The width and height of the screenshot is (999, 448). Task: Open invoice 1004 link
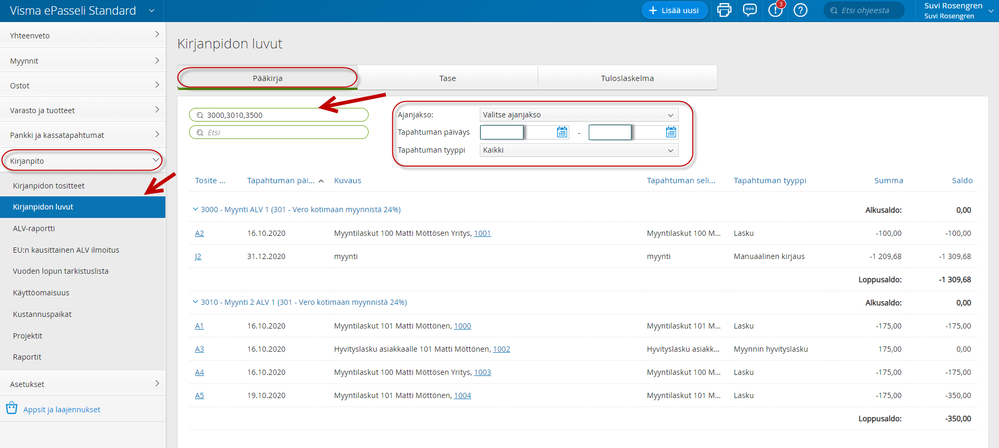[x=463, y=395]
